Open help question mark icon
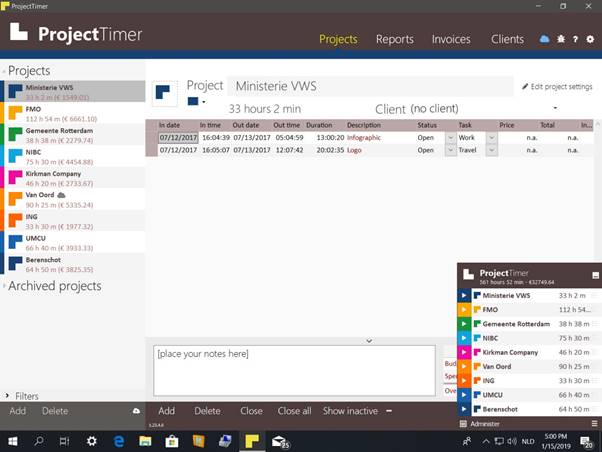 [x=575, y=39]
